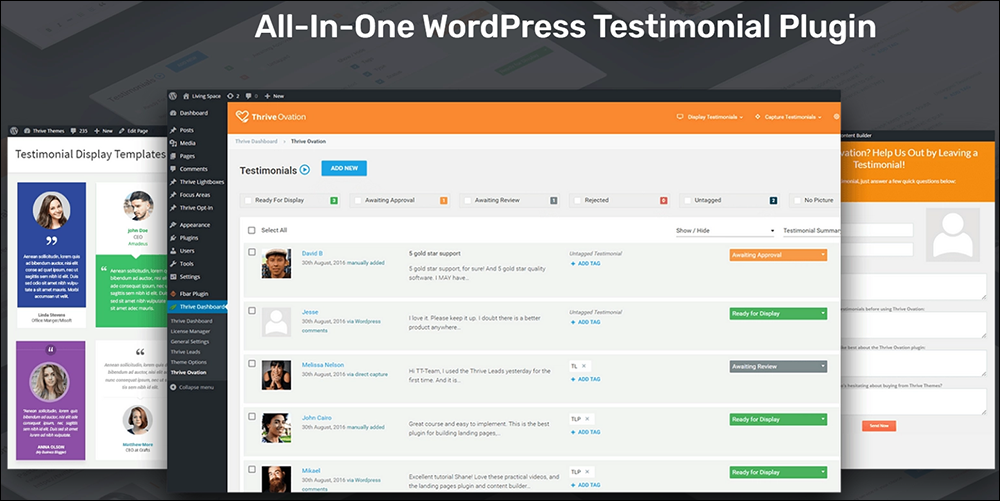
Task: Open John Cairo's Ready for Display dropdown
Action: (778, 419)
